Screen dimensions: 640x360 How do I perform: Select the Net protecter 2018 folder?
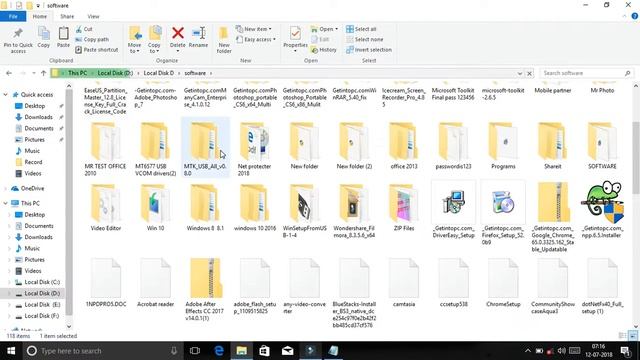point(255,149)
